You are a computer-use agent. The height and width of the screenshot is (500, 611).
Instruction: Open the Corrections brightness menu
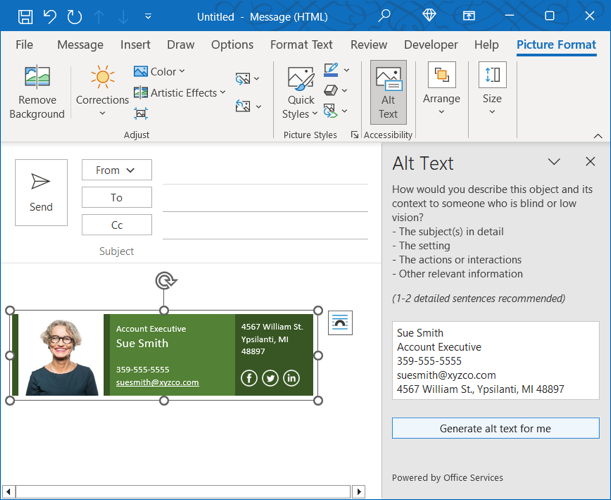[102, 92]
